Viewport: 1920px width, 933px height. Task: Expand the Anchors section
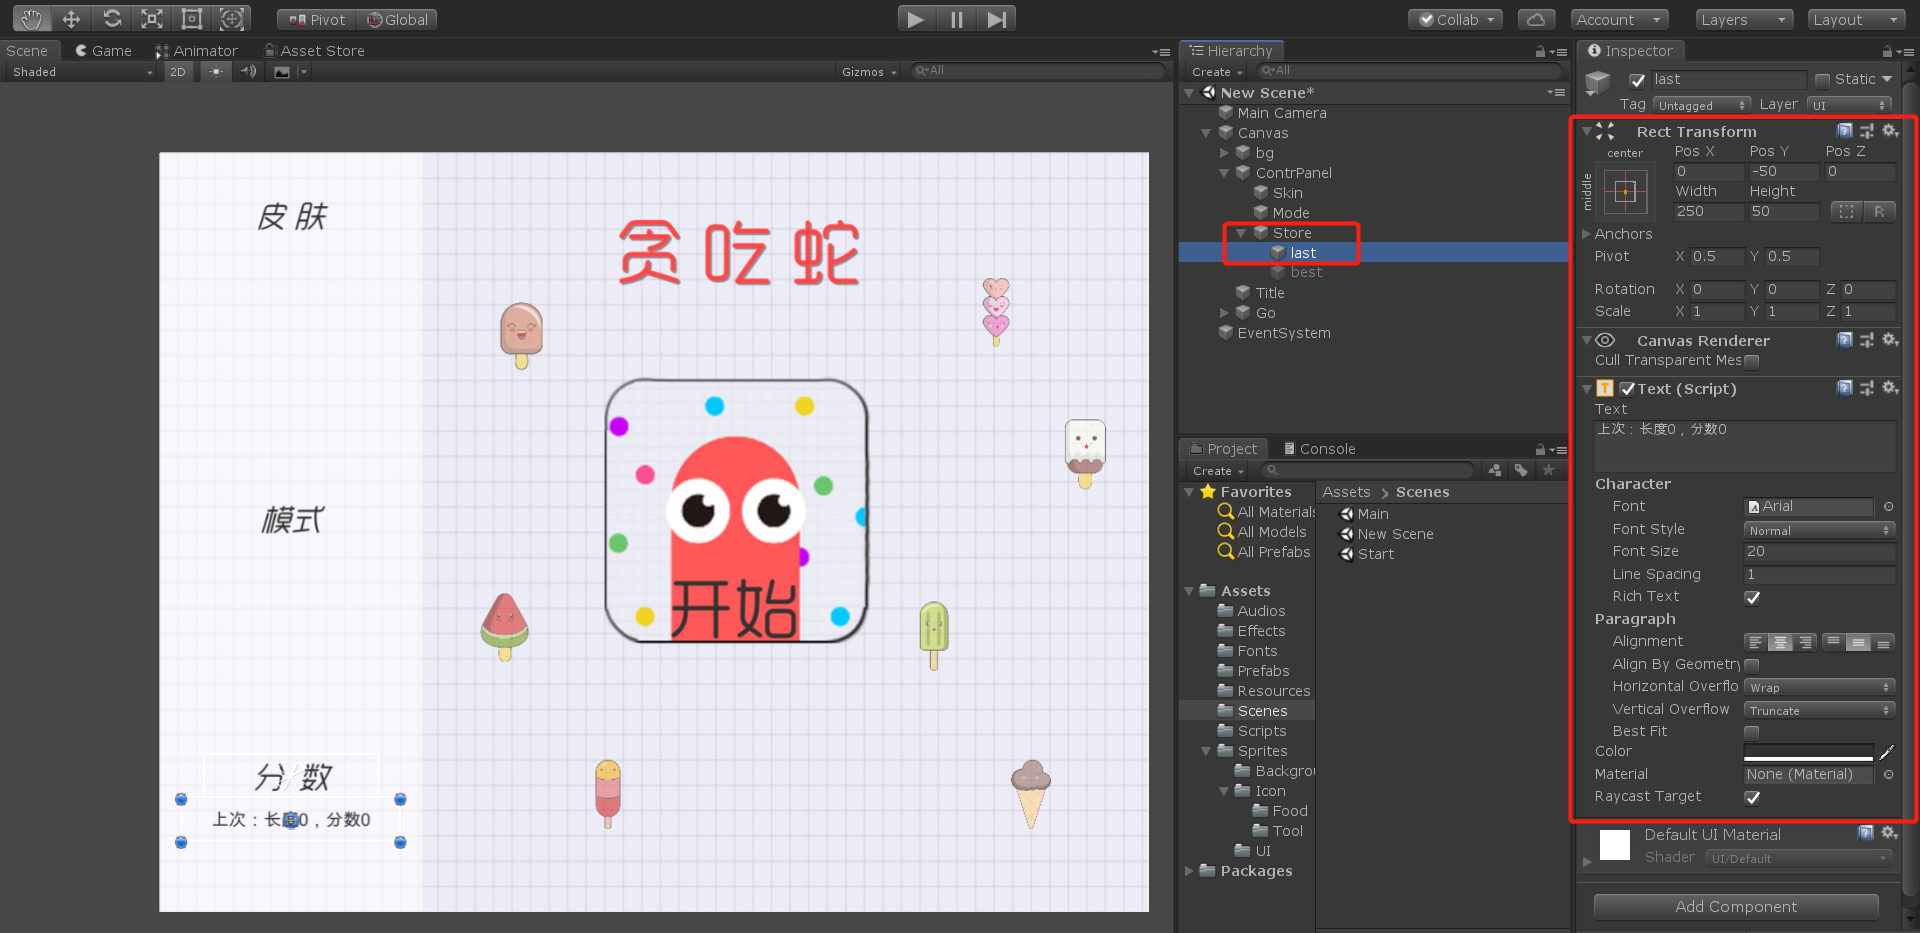(x=1586, y=234)
